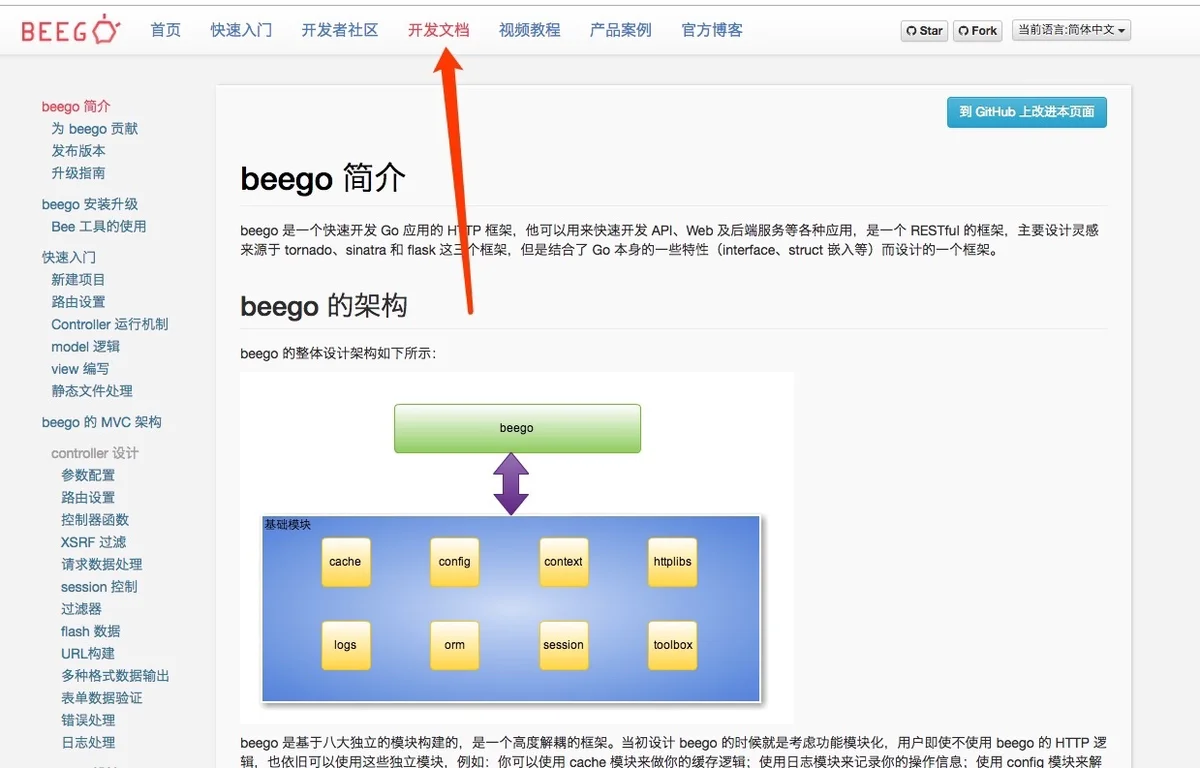The height and width of the screenshot is (768, 1200).
Task: Open 请求数据处理 sidebar link
Action: (102, 564)
